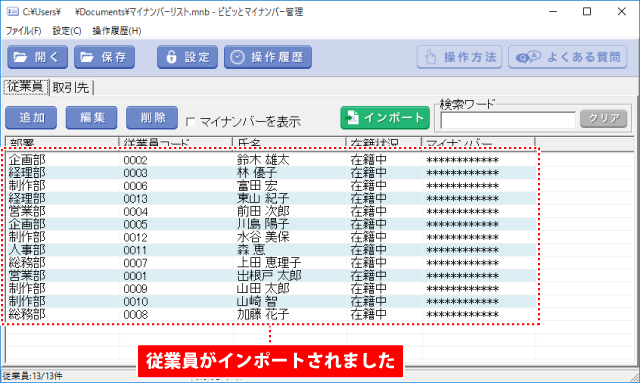
Task: Sort by the マイナンバー column header
Action: [x=478, y=143]
